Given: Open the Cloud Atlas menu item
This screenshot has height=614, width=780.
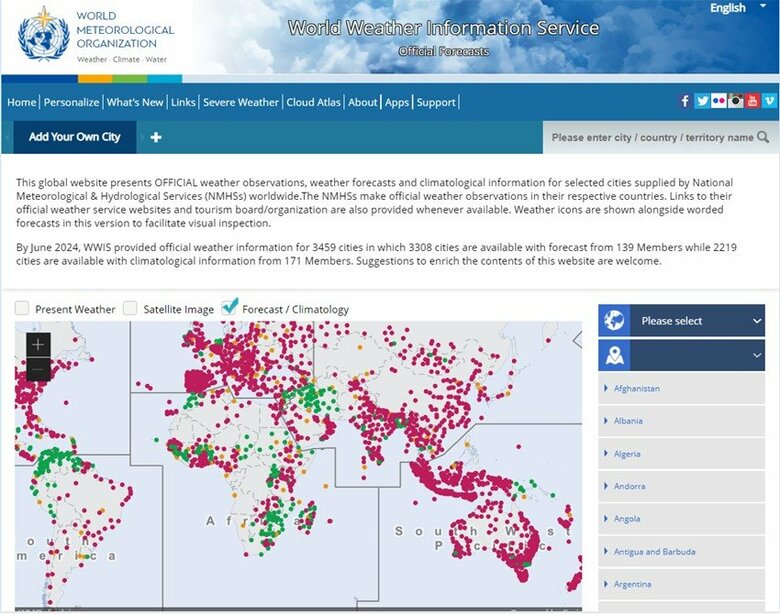Looking at the screenshot, I should [x=314, y=102].
